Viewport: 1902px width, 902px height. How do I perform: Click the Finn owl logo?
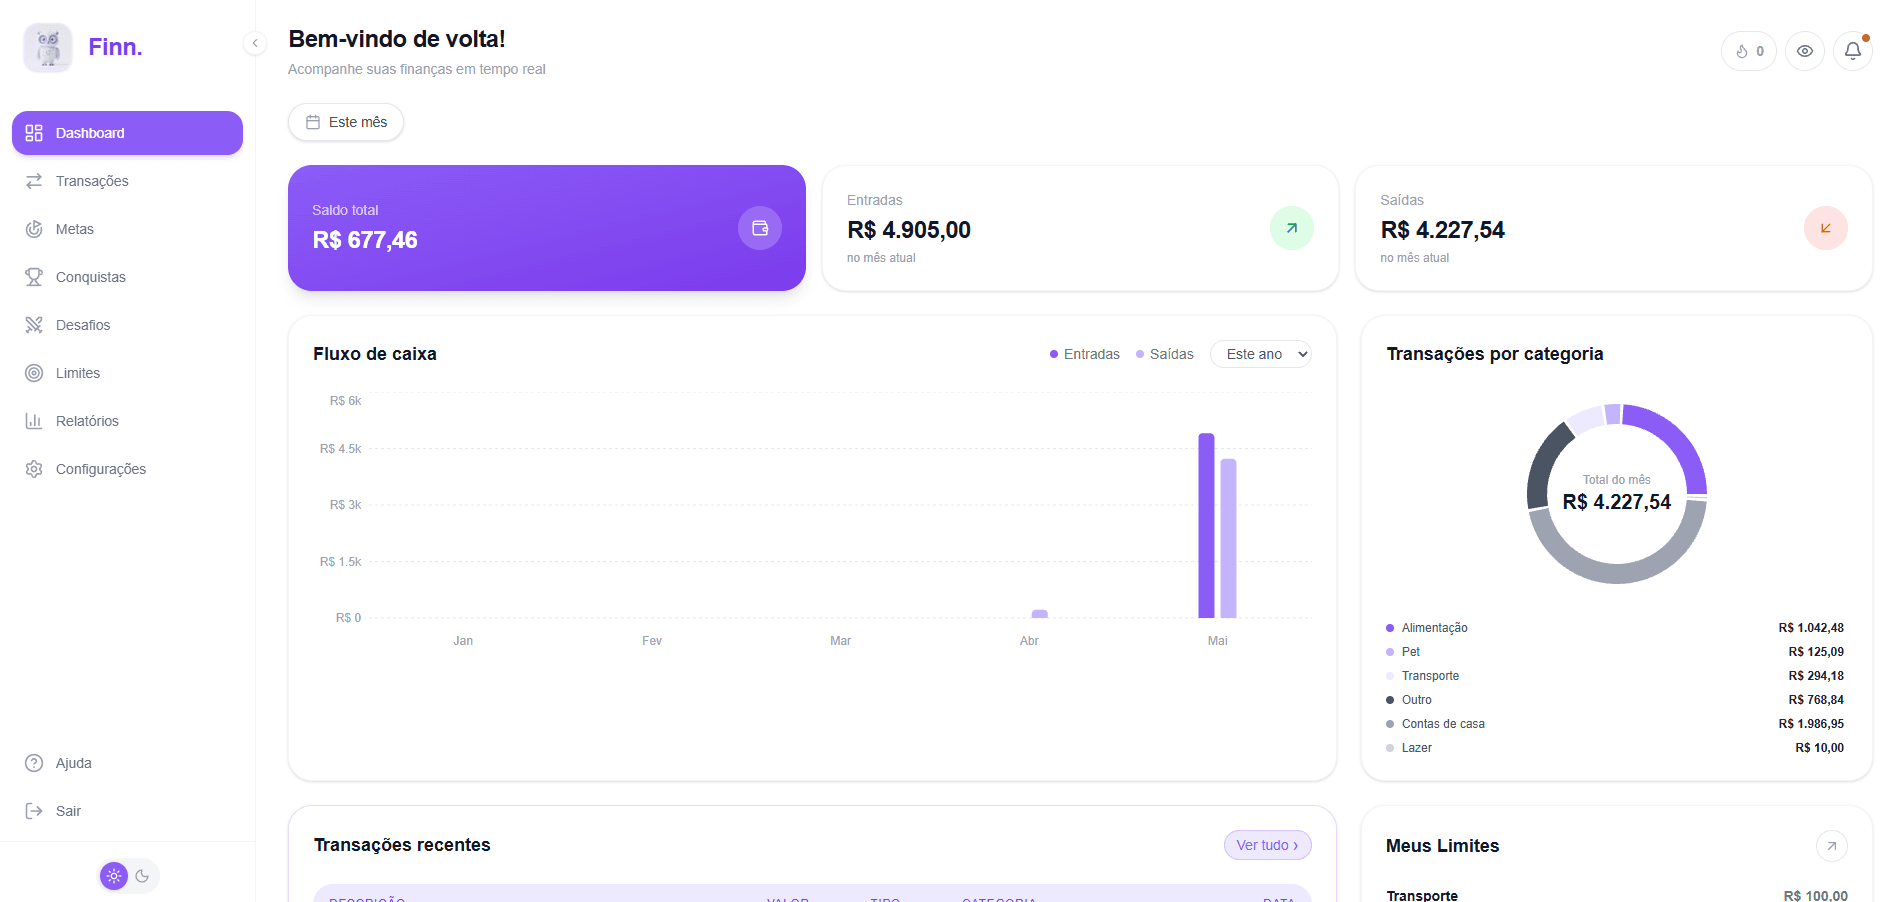(48, 47)
